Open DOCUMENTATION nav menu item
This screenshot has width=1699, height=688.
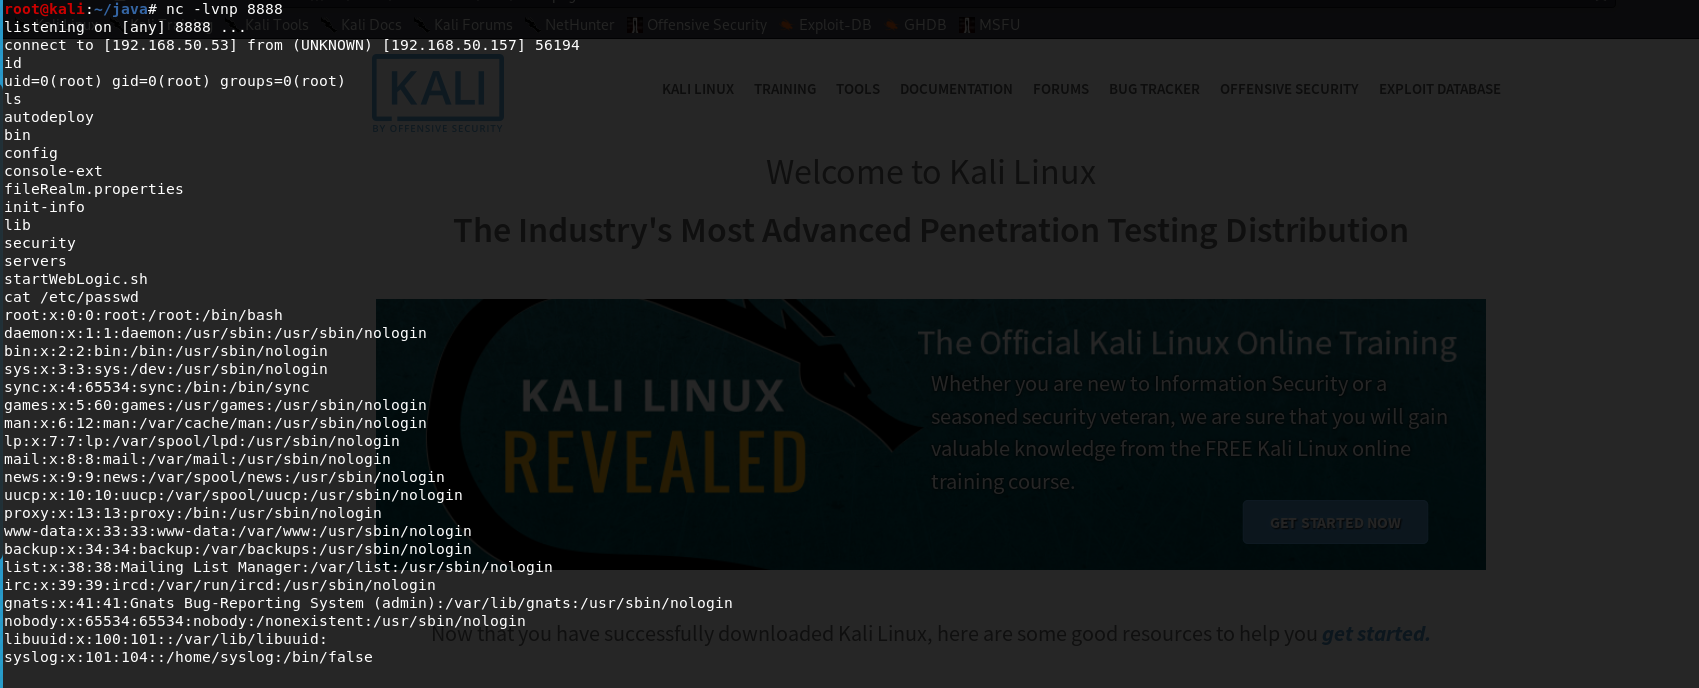(956, 89)
